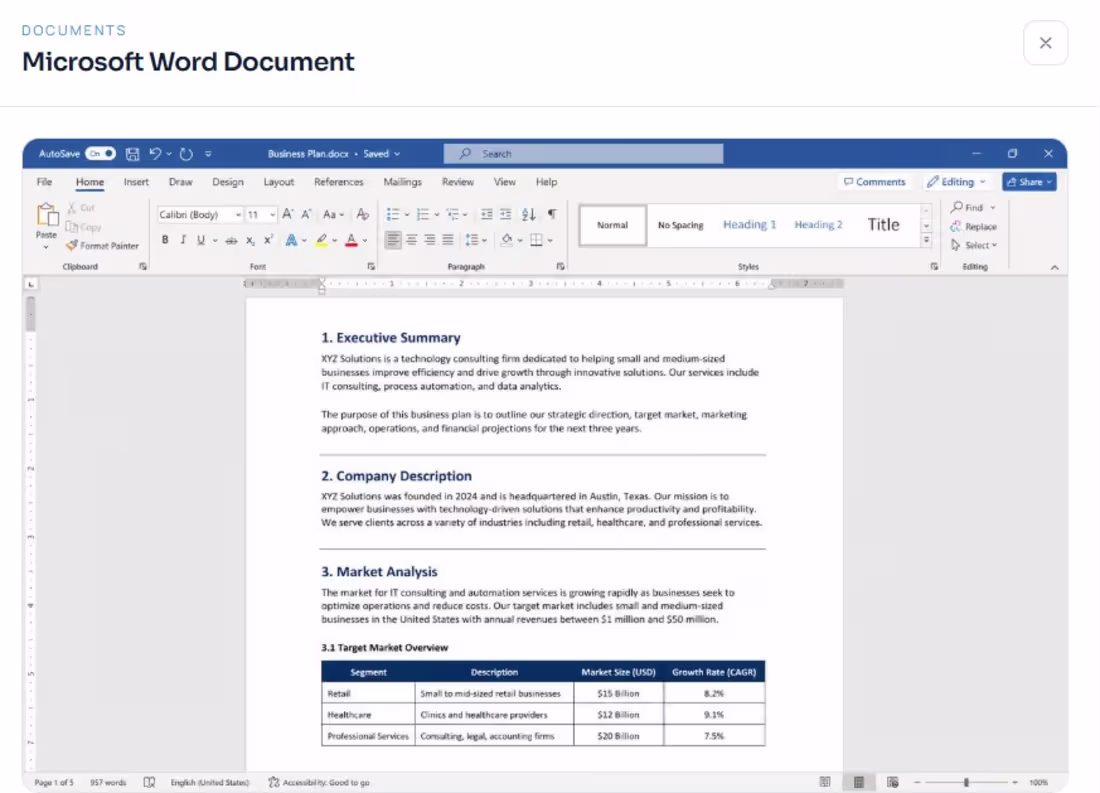This screenshot has width=1100, height=793.
Task: Switch to the Review tab
Action: pos(457,182)
